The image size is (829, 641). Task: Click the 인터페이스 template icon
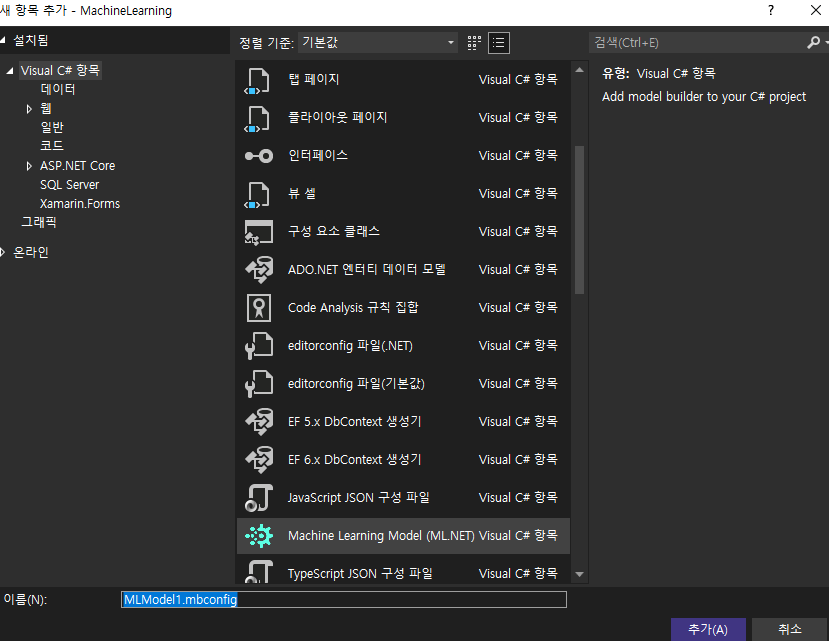259,156
